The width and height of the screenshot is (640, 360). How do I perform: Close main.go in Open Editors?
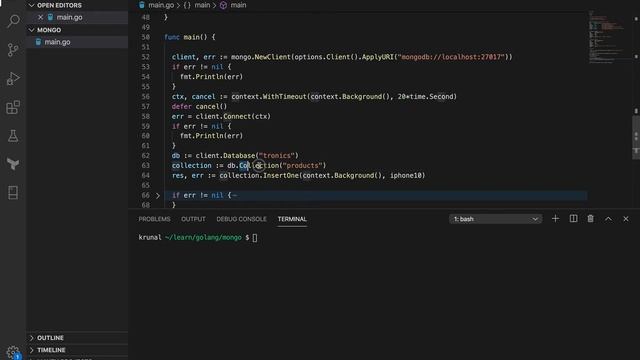tap(40, 17)
